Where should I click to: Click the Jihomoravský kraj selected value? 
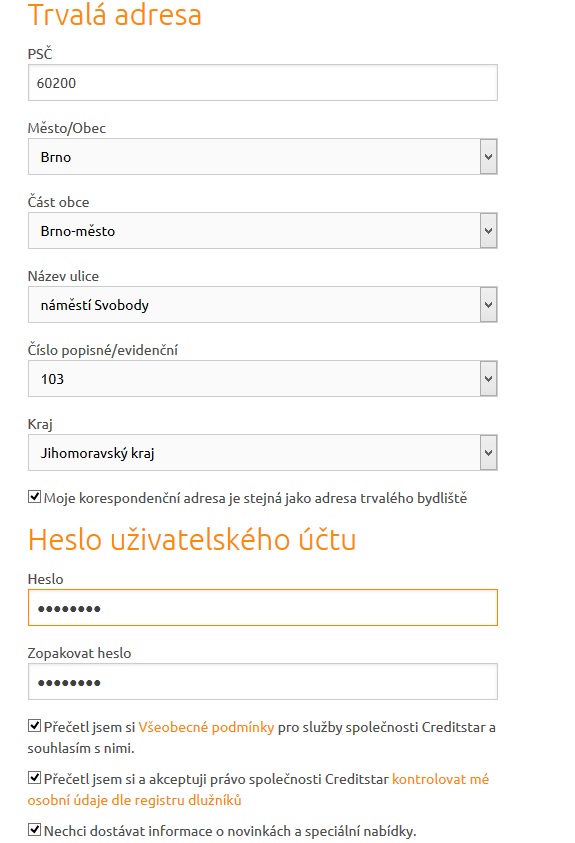click(97, 453)
